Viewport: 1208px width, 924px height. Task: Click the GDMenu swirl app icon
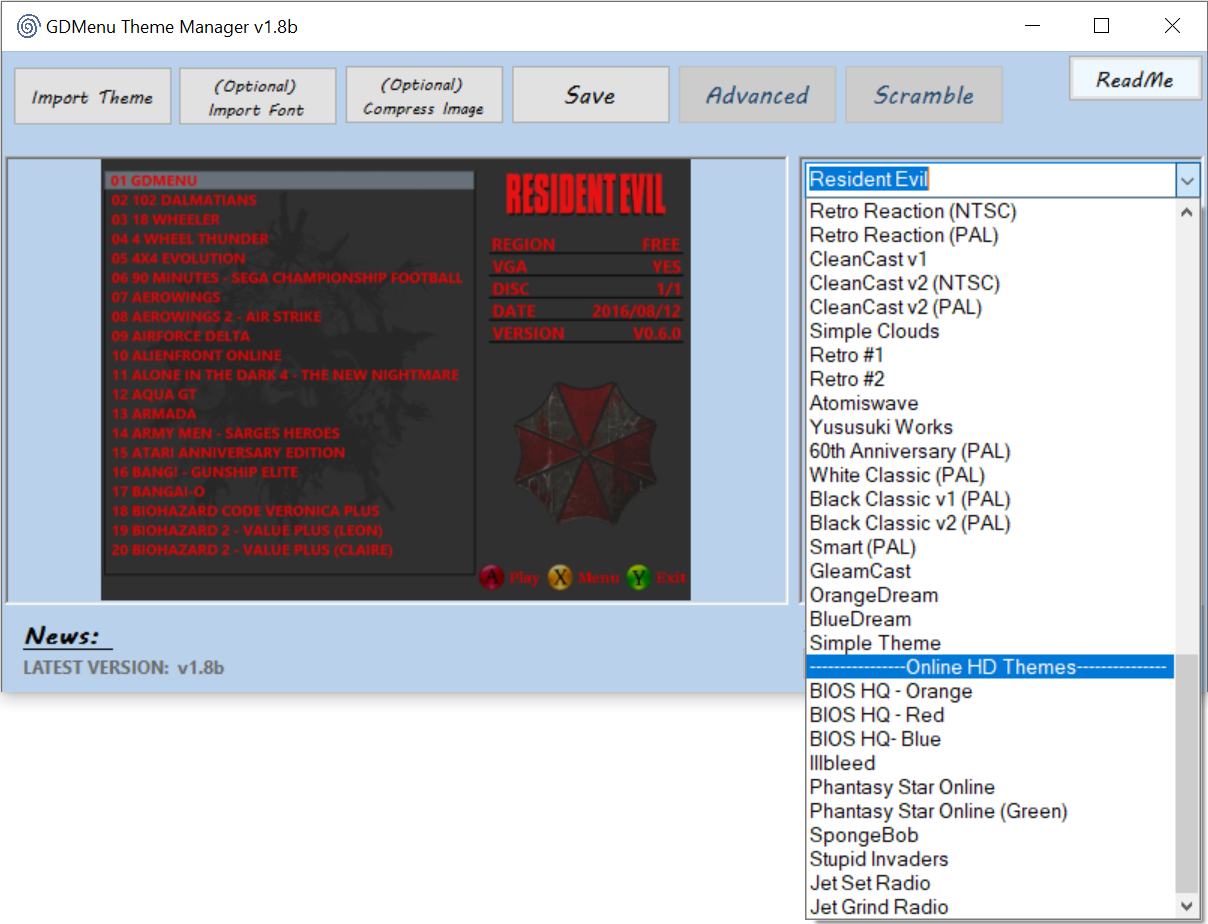[28, 26]
